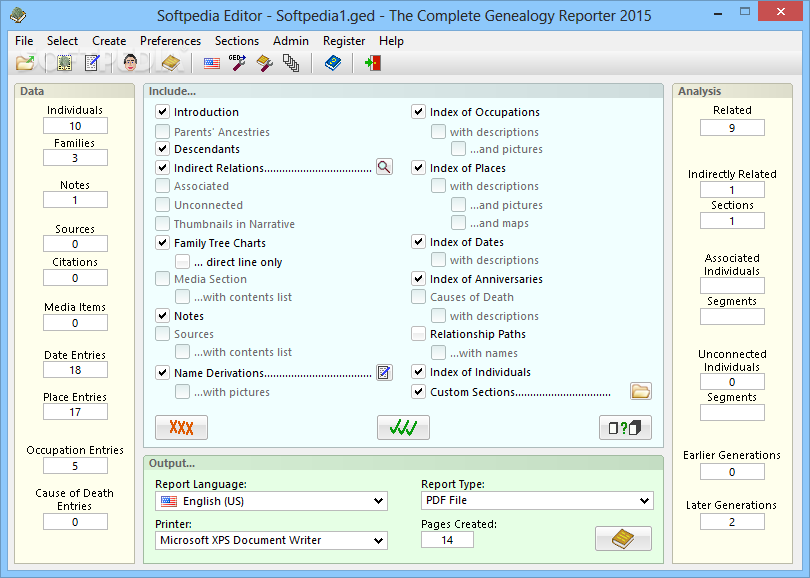Toggle the Custom Sections checkbox
This screenshot has height=578, width=810.
(418, 392)
